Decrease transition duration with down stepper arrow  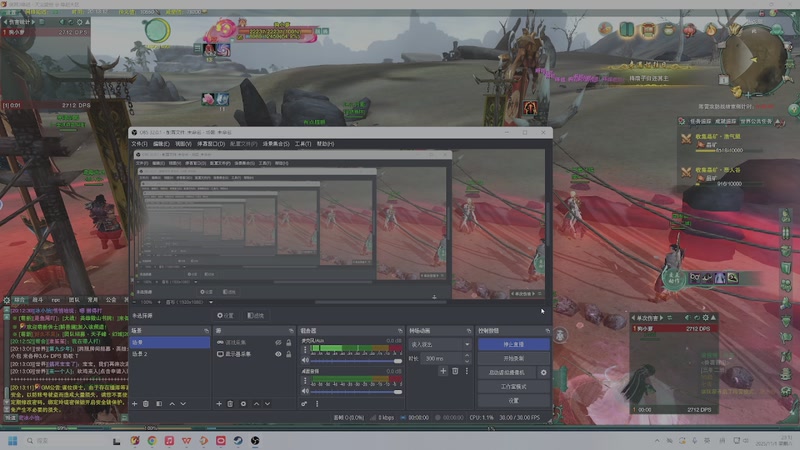click(x=466, y=361)
